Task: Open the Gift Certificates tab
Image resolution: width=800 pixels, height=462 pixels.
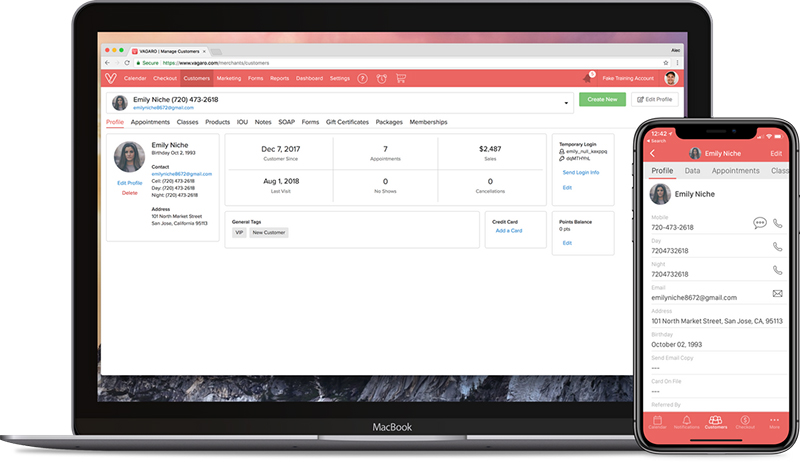Action: 347,122
